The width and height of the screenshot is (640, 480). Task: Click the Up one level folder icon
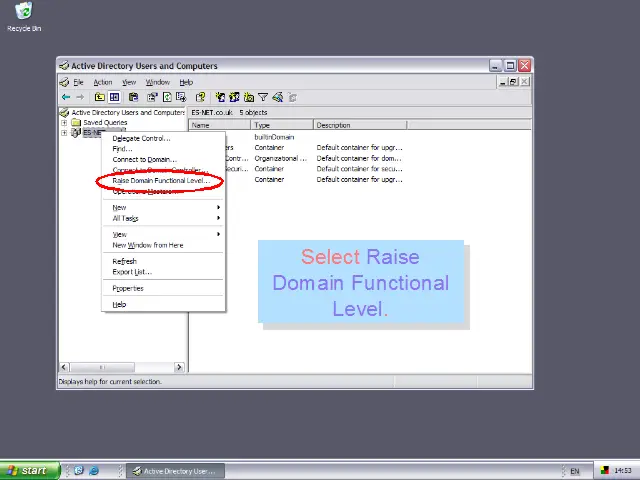click(100, 97)
